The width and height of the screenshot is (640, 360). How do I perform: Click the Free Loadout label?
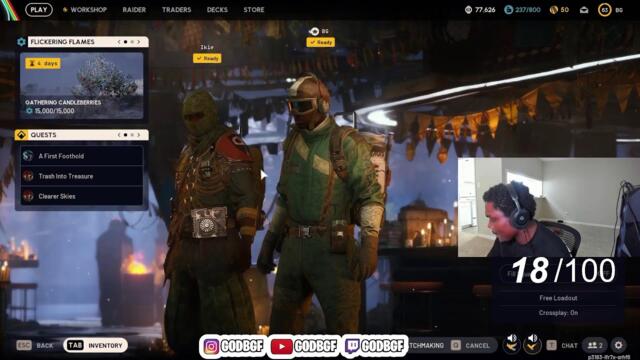click(x=558, y=298)
